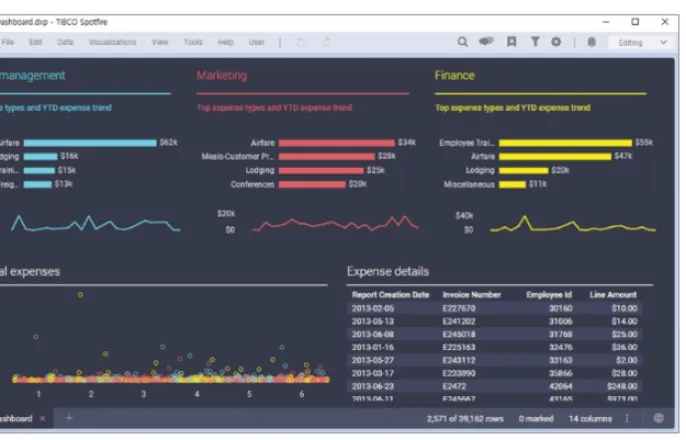Click the notifications bell icon
Viewport: 686px width, 440px height.
[x=592, y=42]
